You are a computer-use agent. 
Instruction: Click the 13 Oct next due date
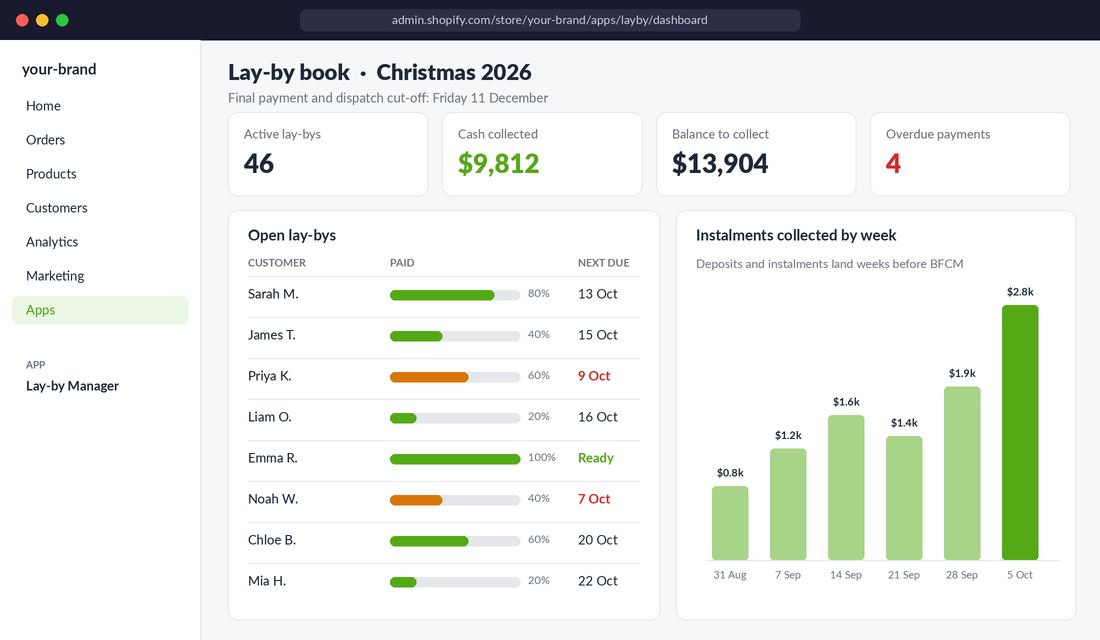(598, 294)
